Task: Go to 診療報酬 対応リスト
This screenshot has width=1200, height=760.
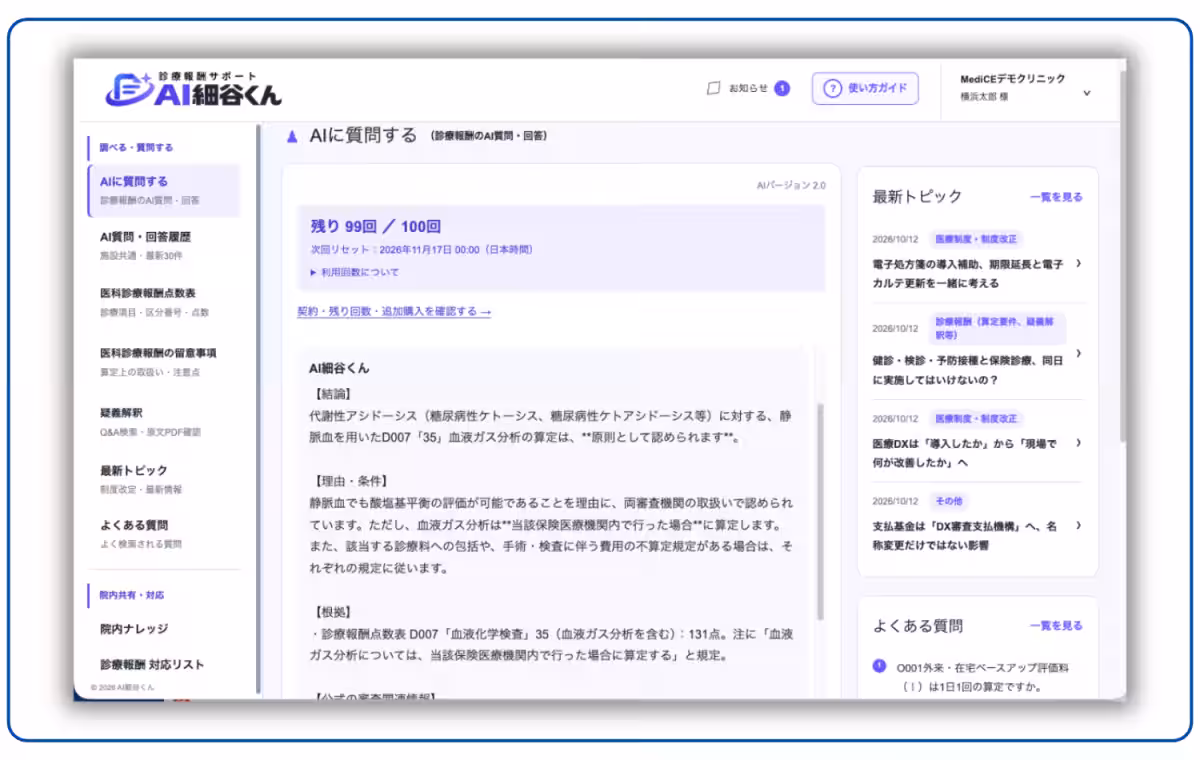Action: (152, 664)
